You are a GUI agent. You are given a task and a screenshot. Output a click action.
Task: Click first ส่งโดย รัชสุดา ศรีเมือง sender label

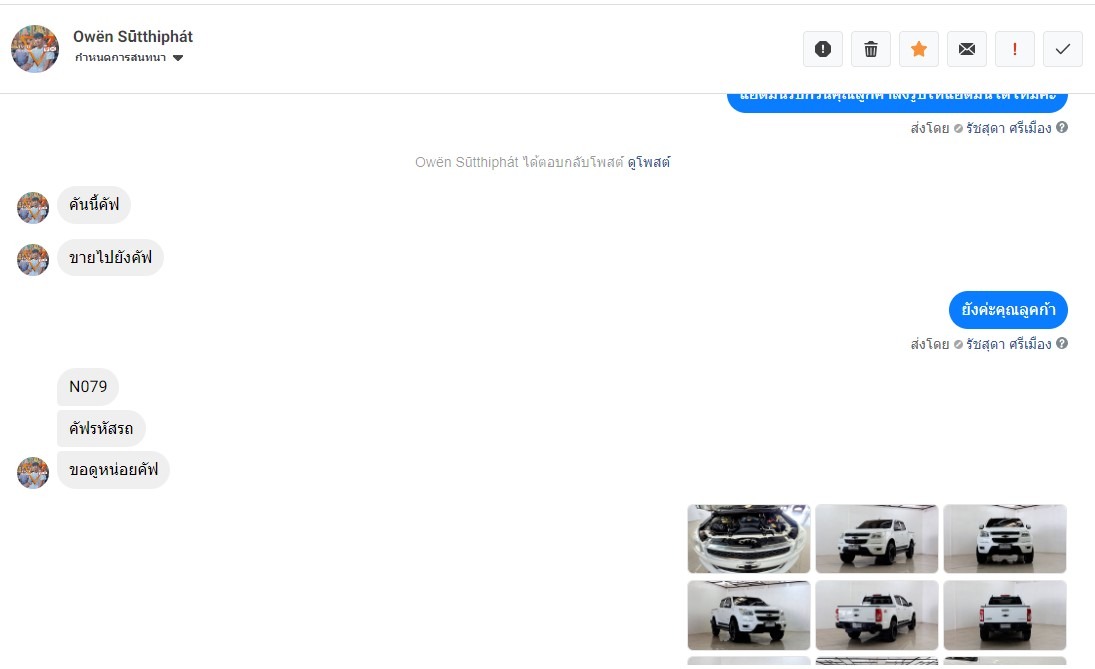click(980, 128)
